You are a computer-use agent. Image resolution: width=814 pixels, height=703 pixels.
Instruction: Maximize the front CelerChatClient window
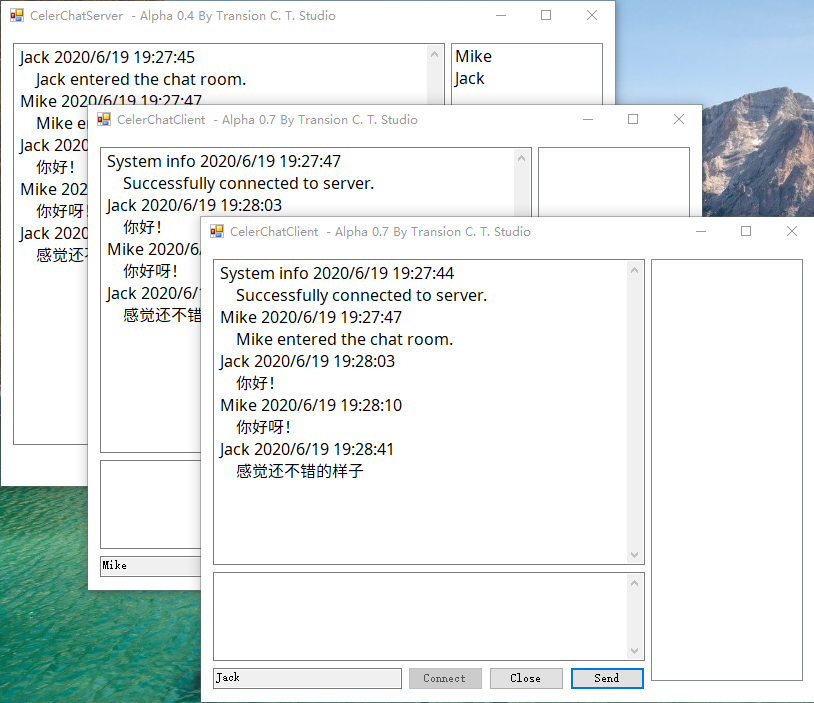[x=746, y=232]
